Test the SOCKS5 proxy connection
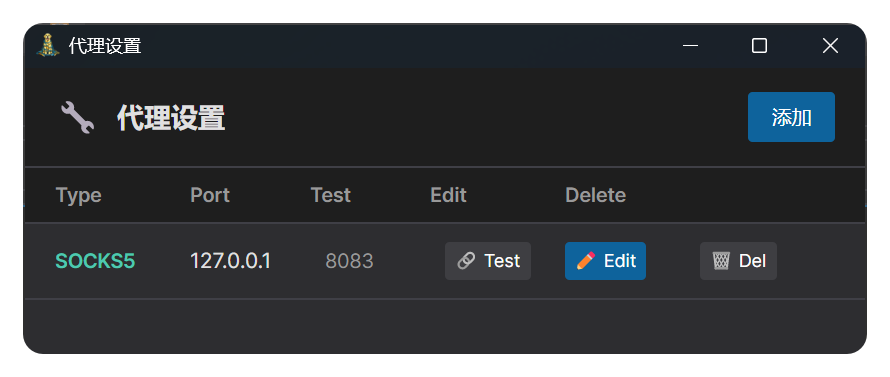 (x=488, y=261)
